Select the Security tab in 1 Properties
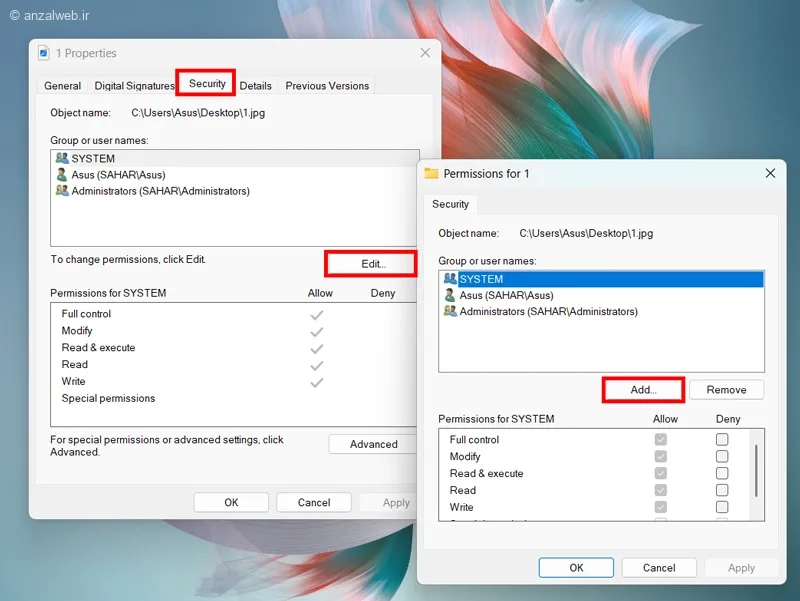 pyautogui.click(x=207, y=83)
